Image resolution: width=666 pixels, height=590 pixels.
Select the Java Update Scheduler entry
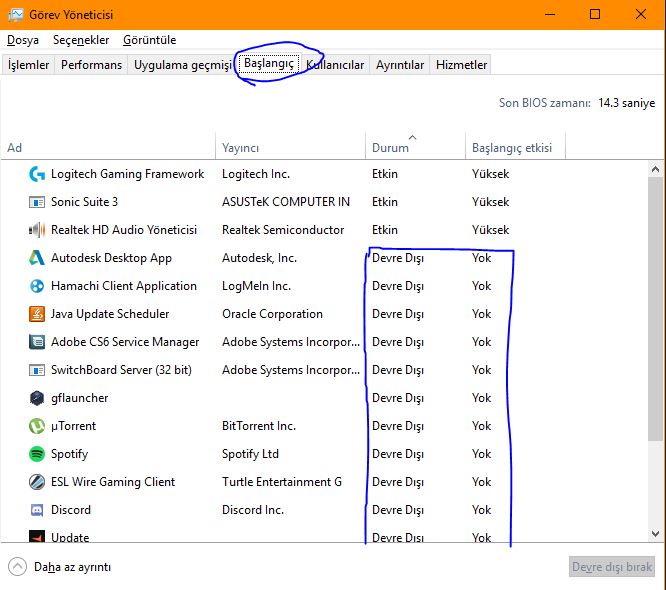[110, 314]
